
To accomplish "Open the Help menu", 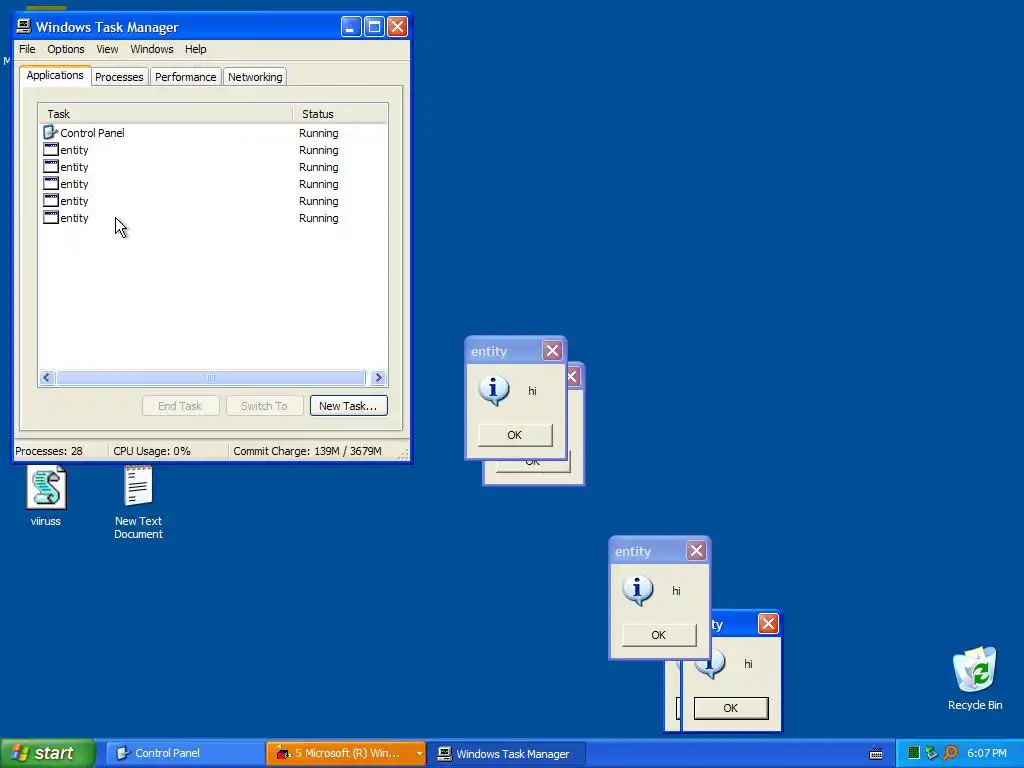I will point(195,49).
